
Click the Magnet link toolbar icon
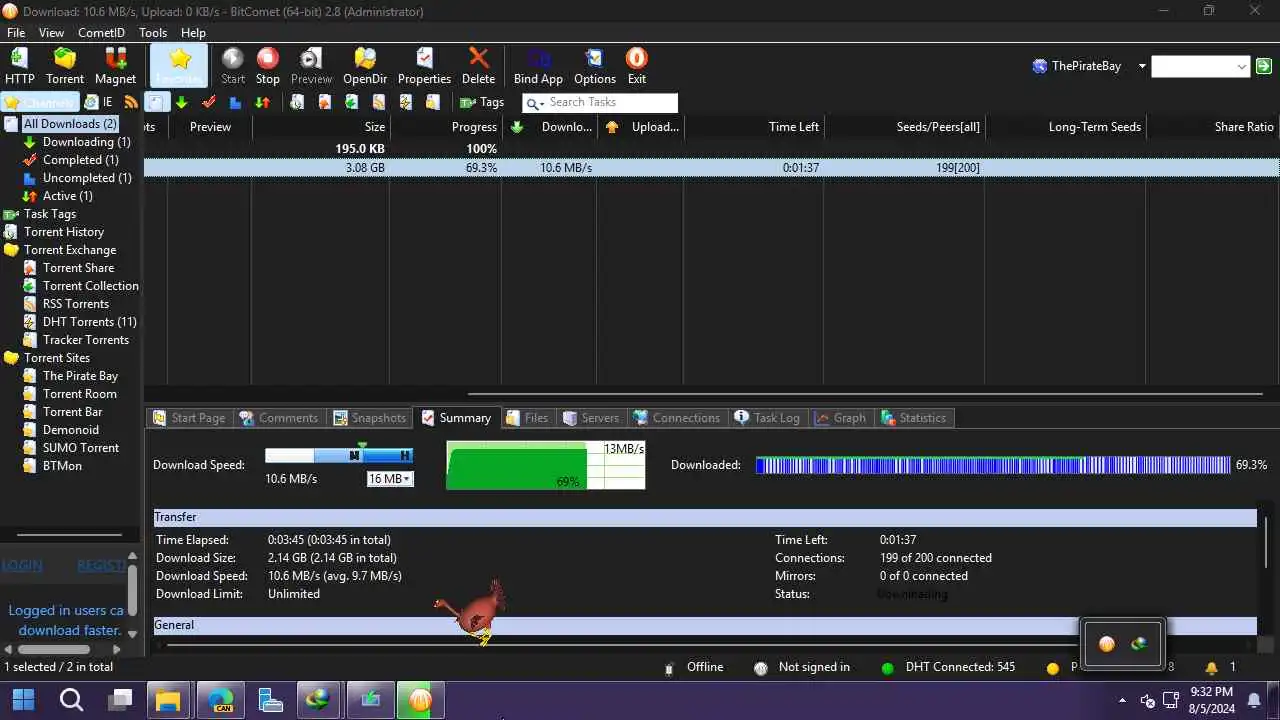tap(115, 66)
